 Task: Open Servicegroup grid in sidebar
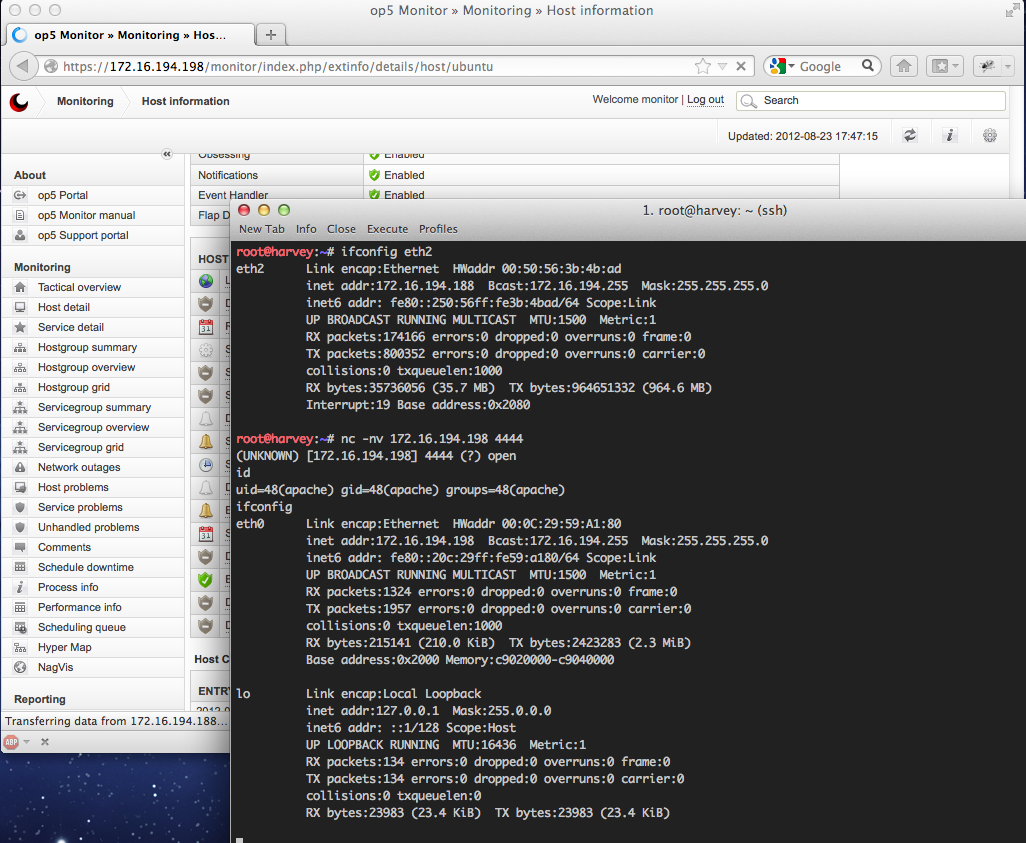80,448
